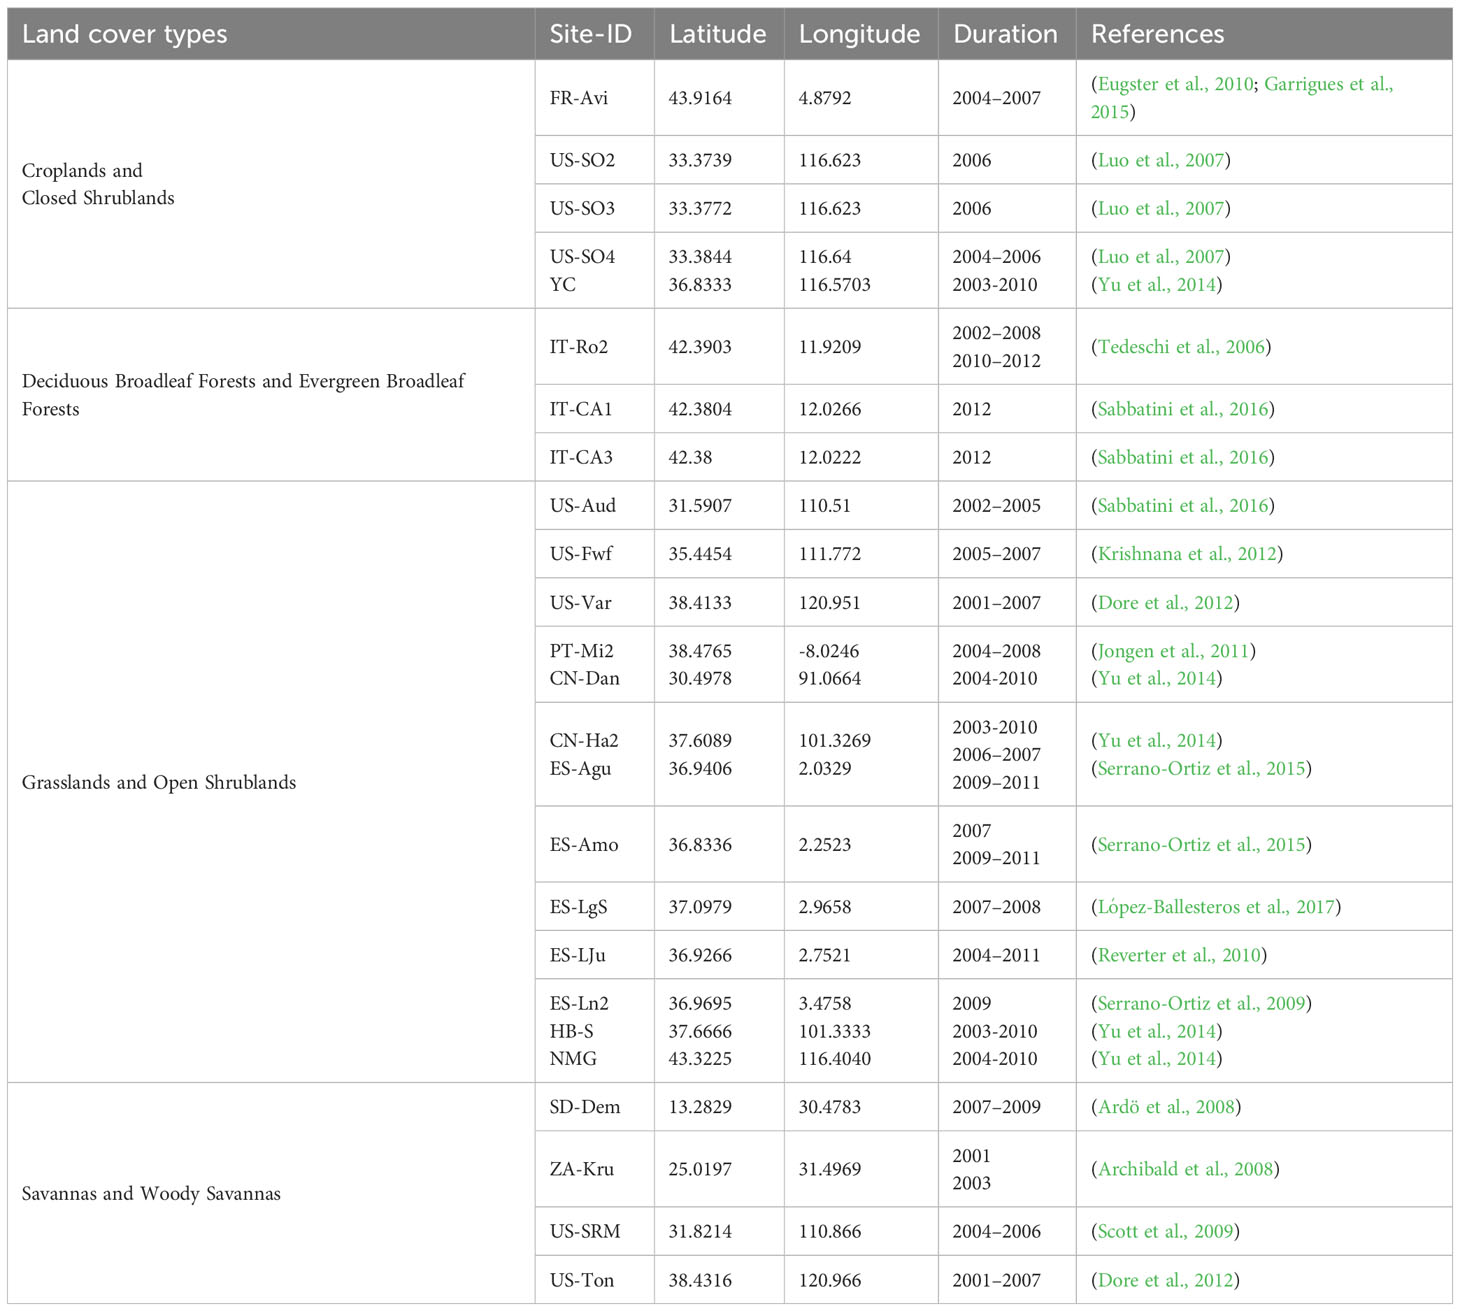Select the Land cover types column header

[271, 34]
